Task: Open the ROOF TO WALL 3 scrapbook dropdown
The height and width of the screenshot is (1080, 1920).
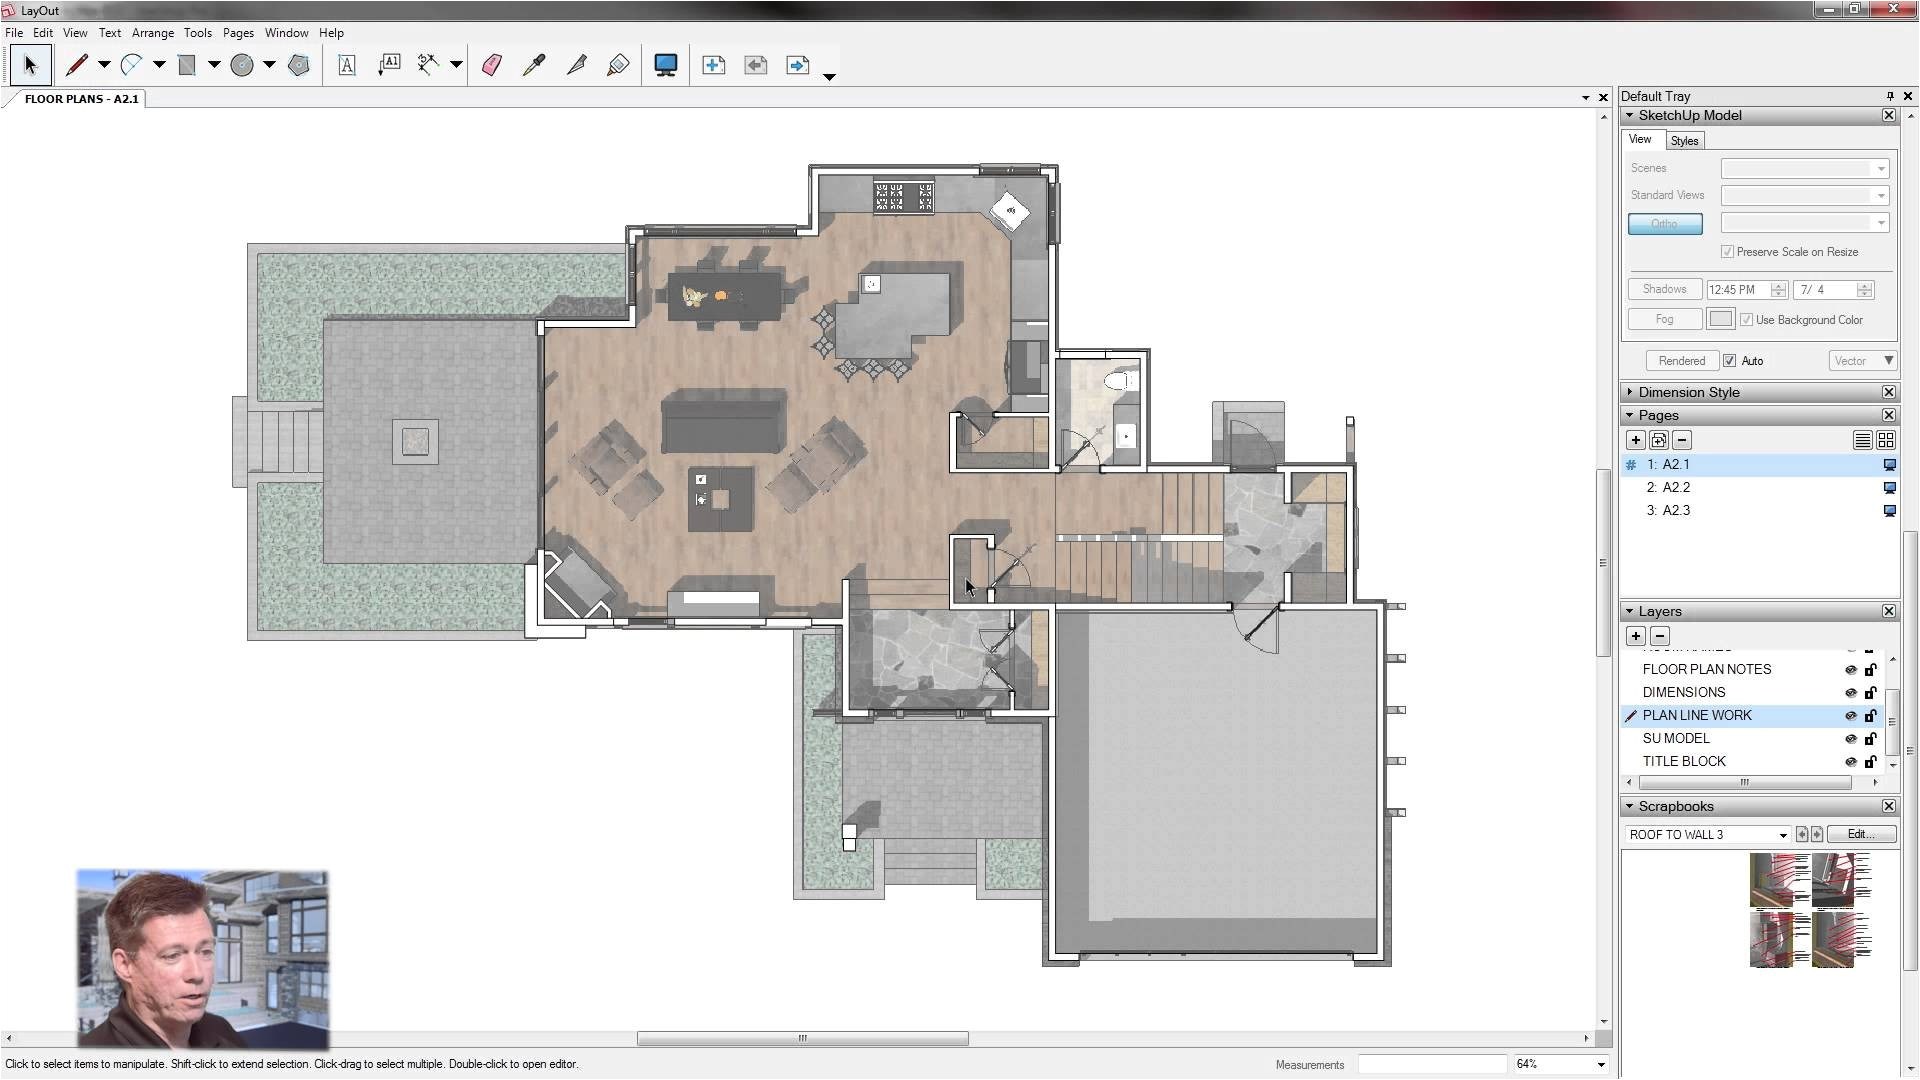Action: click(1782, 835)
